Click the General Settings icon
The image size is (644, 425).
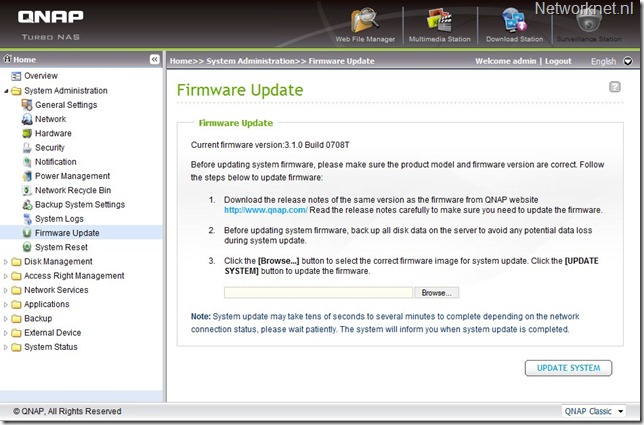[27, 105]
